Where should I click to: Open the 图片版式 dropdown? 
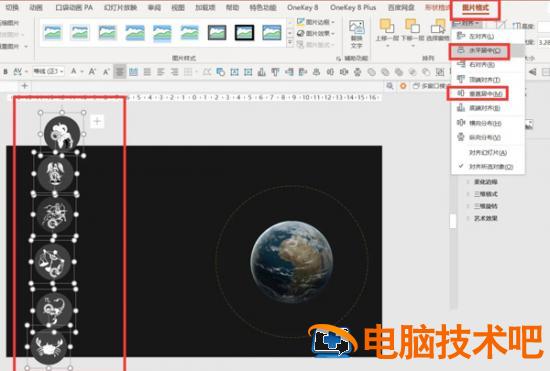point(315,45)
